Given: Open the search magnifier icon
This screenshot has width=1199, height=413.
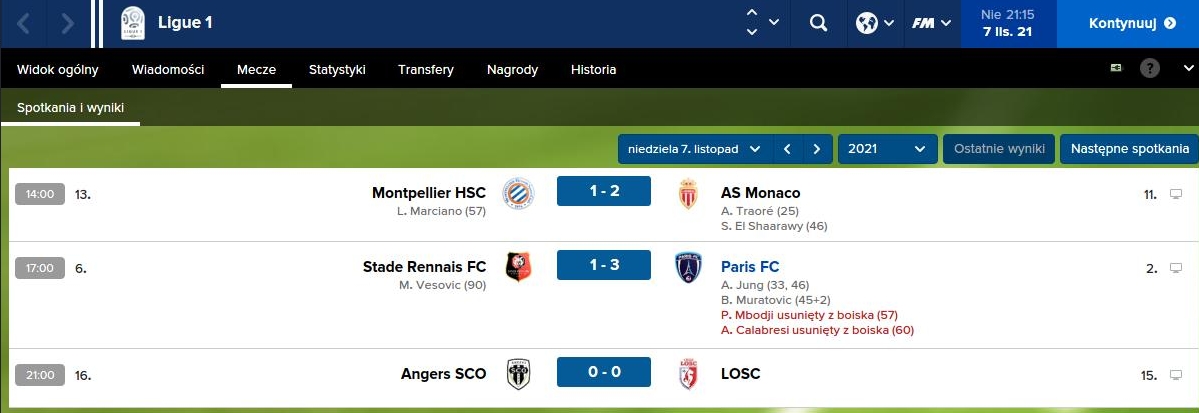Looking at the screenshot, I should [x=818, y=23].
